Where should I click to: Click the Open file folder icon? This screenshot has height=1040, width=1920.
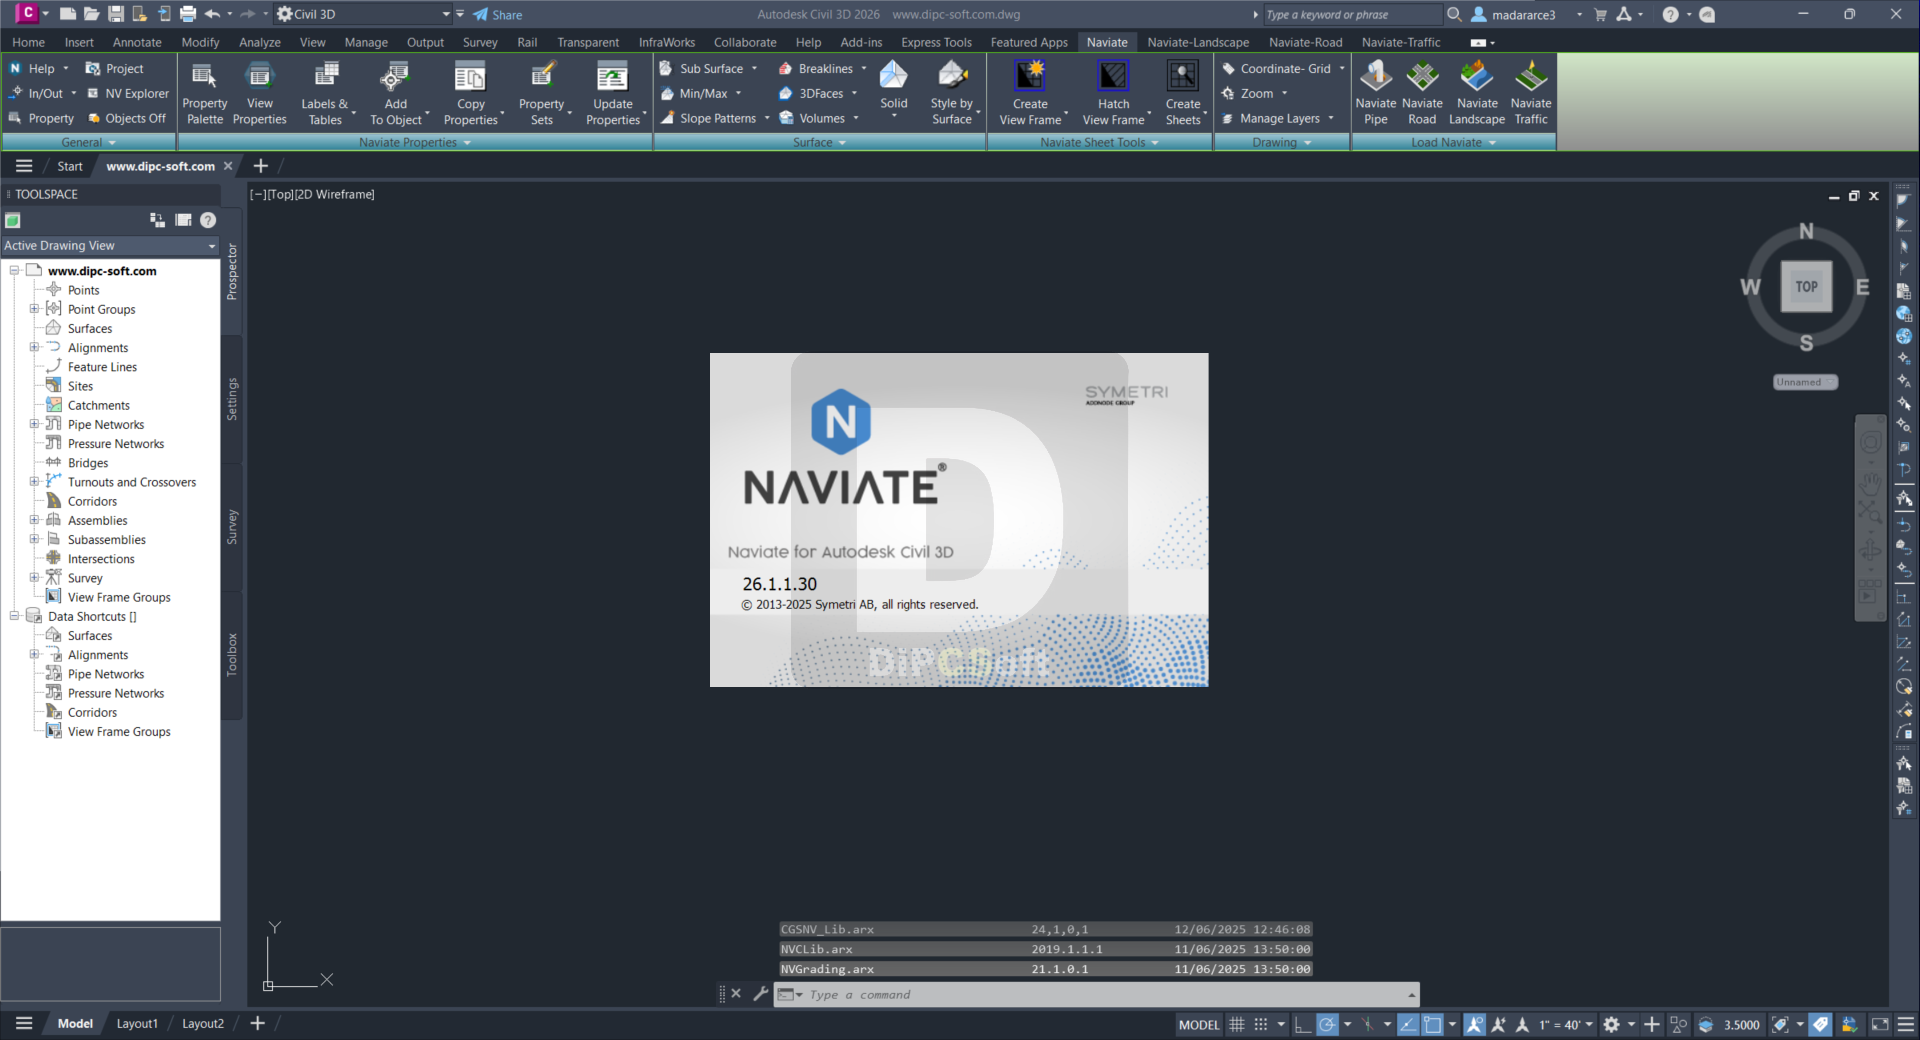pos(91,14)
